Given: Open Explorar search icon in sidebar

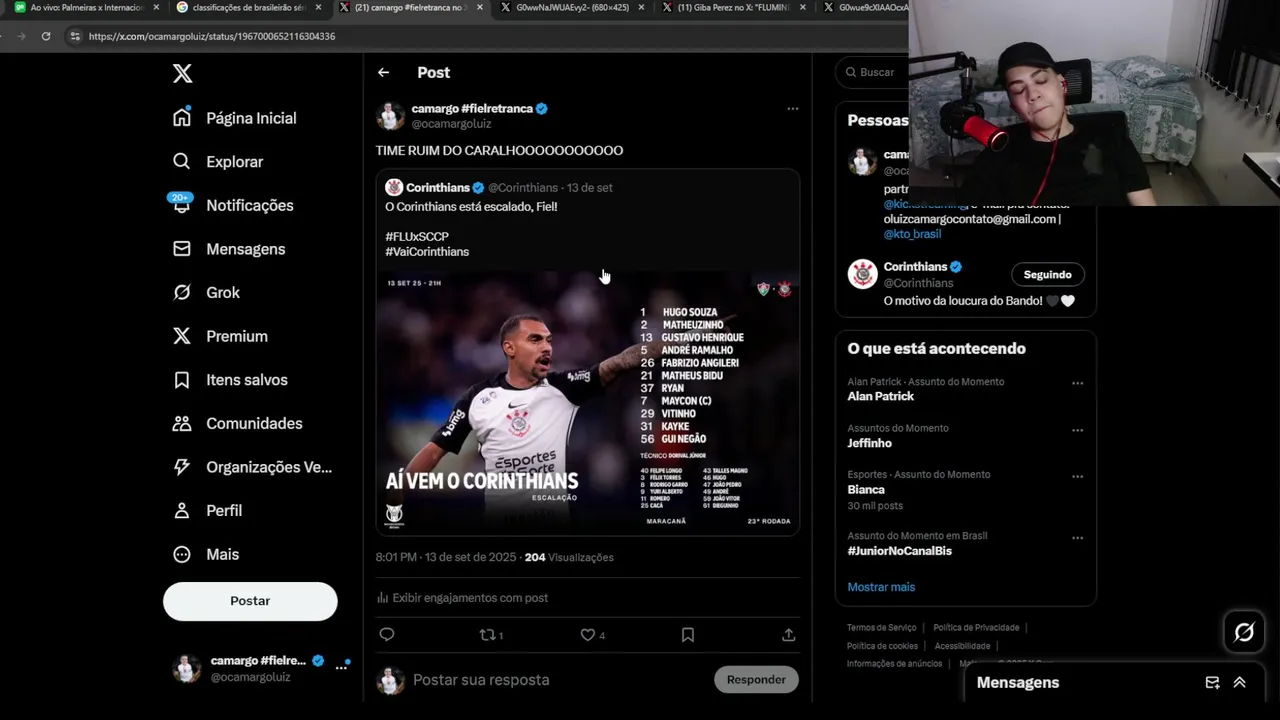Looking at the screenshot, I should [181, 161].
